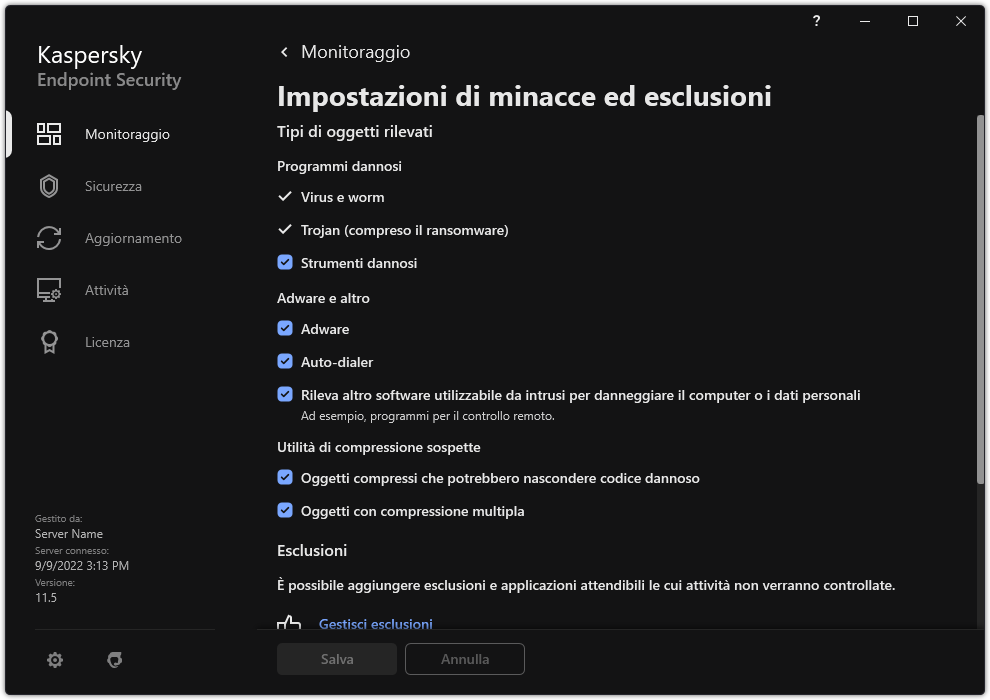Image resolution: width=990 pixels, height=700 pixels.
Task: Cancel changes with the Annulla button
Action: 464,659
